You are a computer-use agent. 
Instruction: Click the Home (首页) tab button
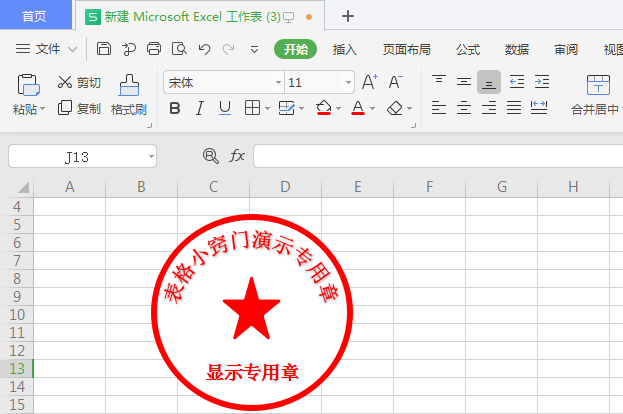(x=34, y=16)
